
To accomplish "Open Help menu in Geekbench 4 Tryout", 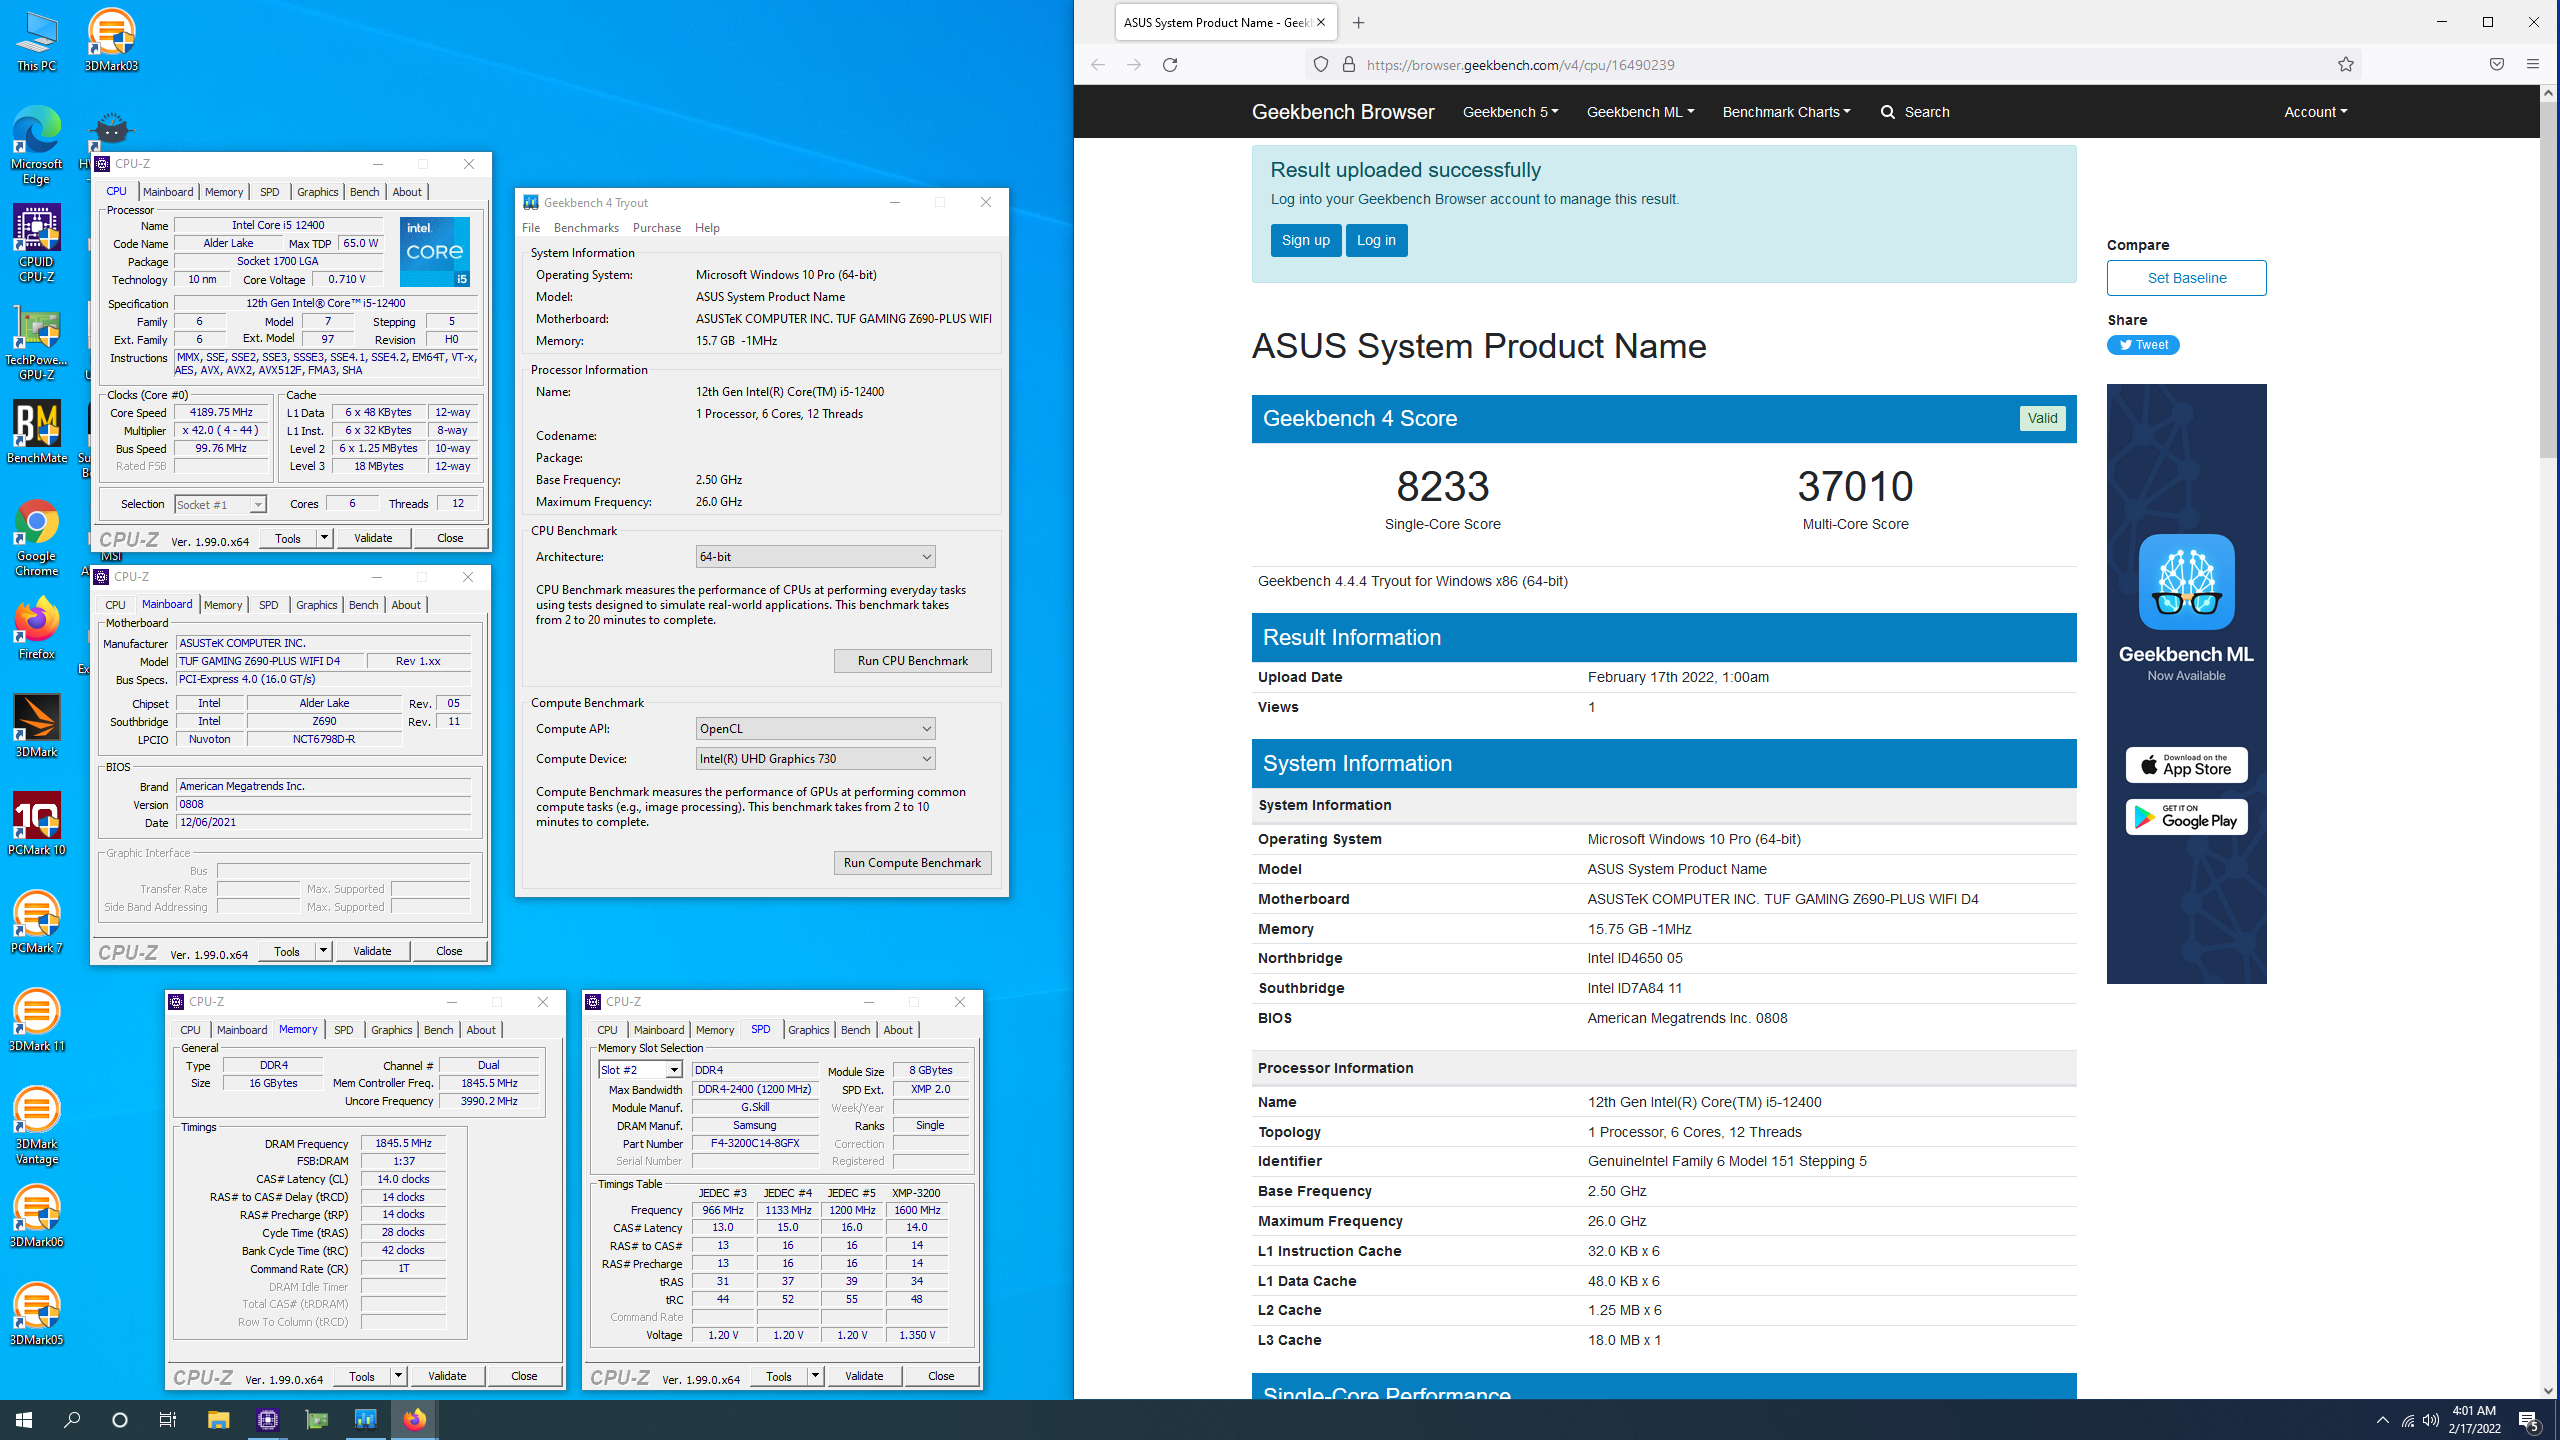I will click(x=707, y=228).
